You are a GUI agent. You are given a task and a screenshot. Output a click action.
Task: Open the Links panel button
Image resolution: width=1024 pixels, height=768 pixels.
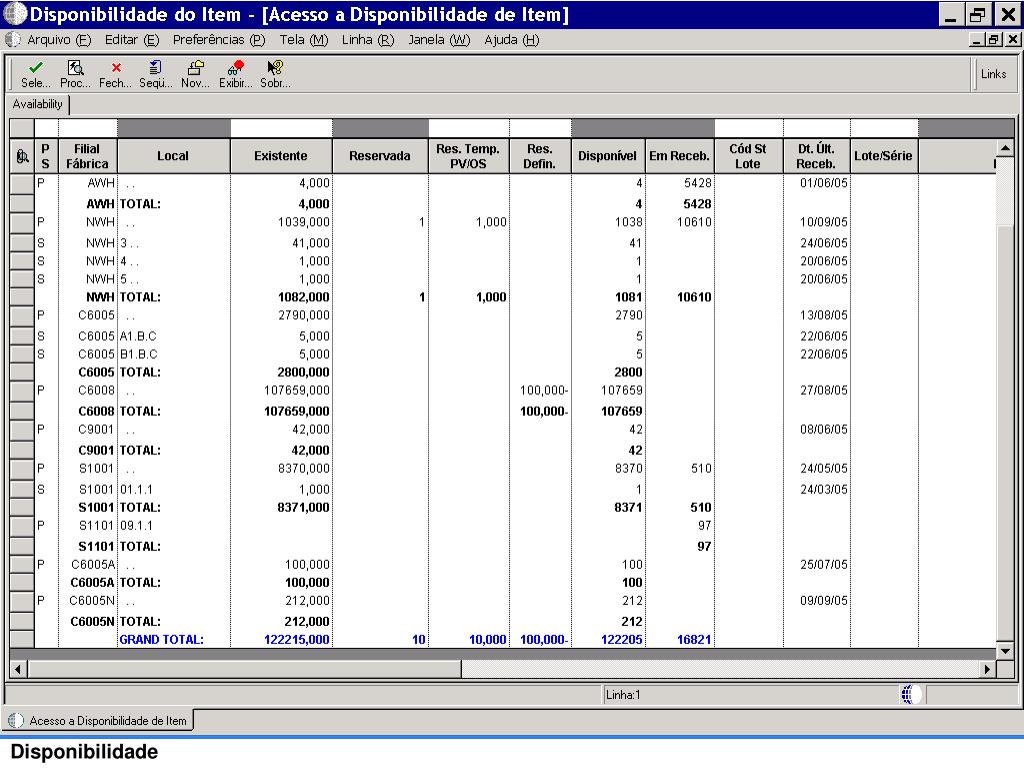993,74
